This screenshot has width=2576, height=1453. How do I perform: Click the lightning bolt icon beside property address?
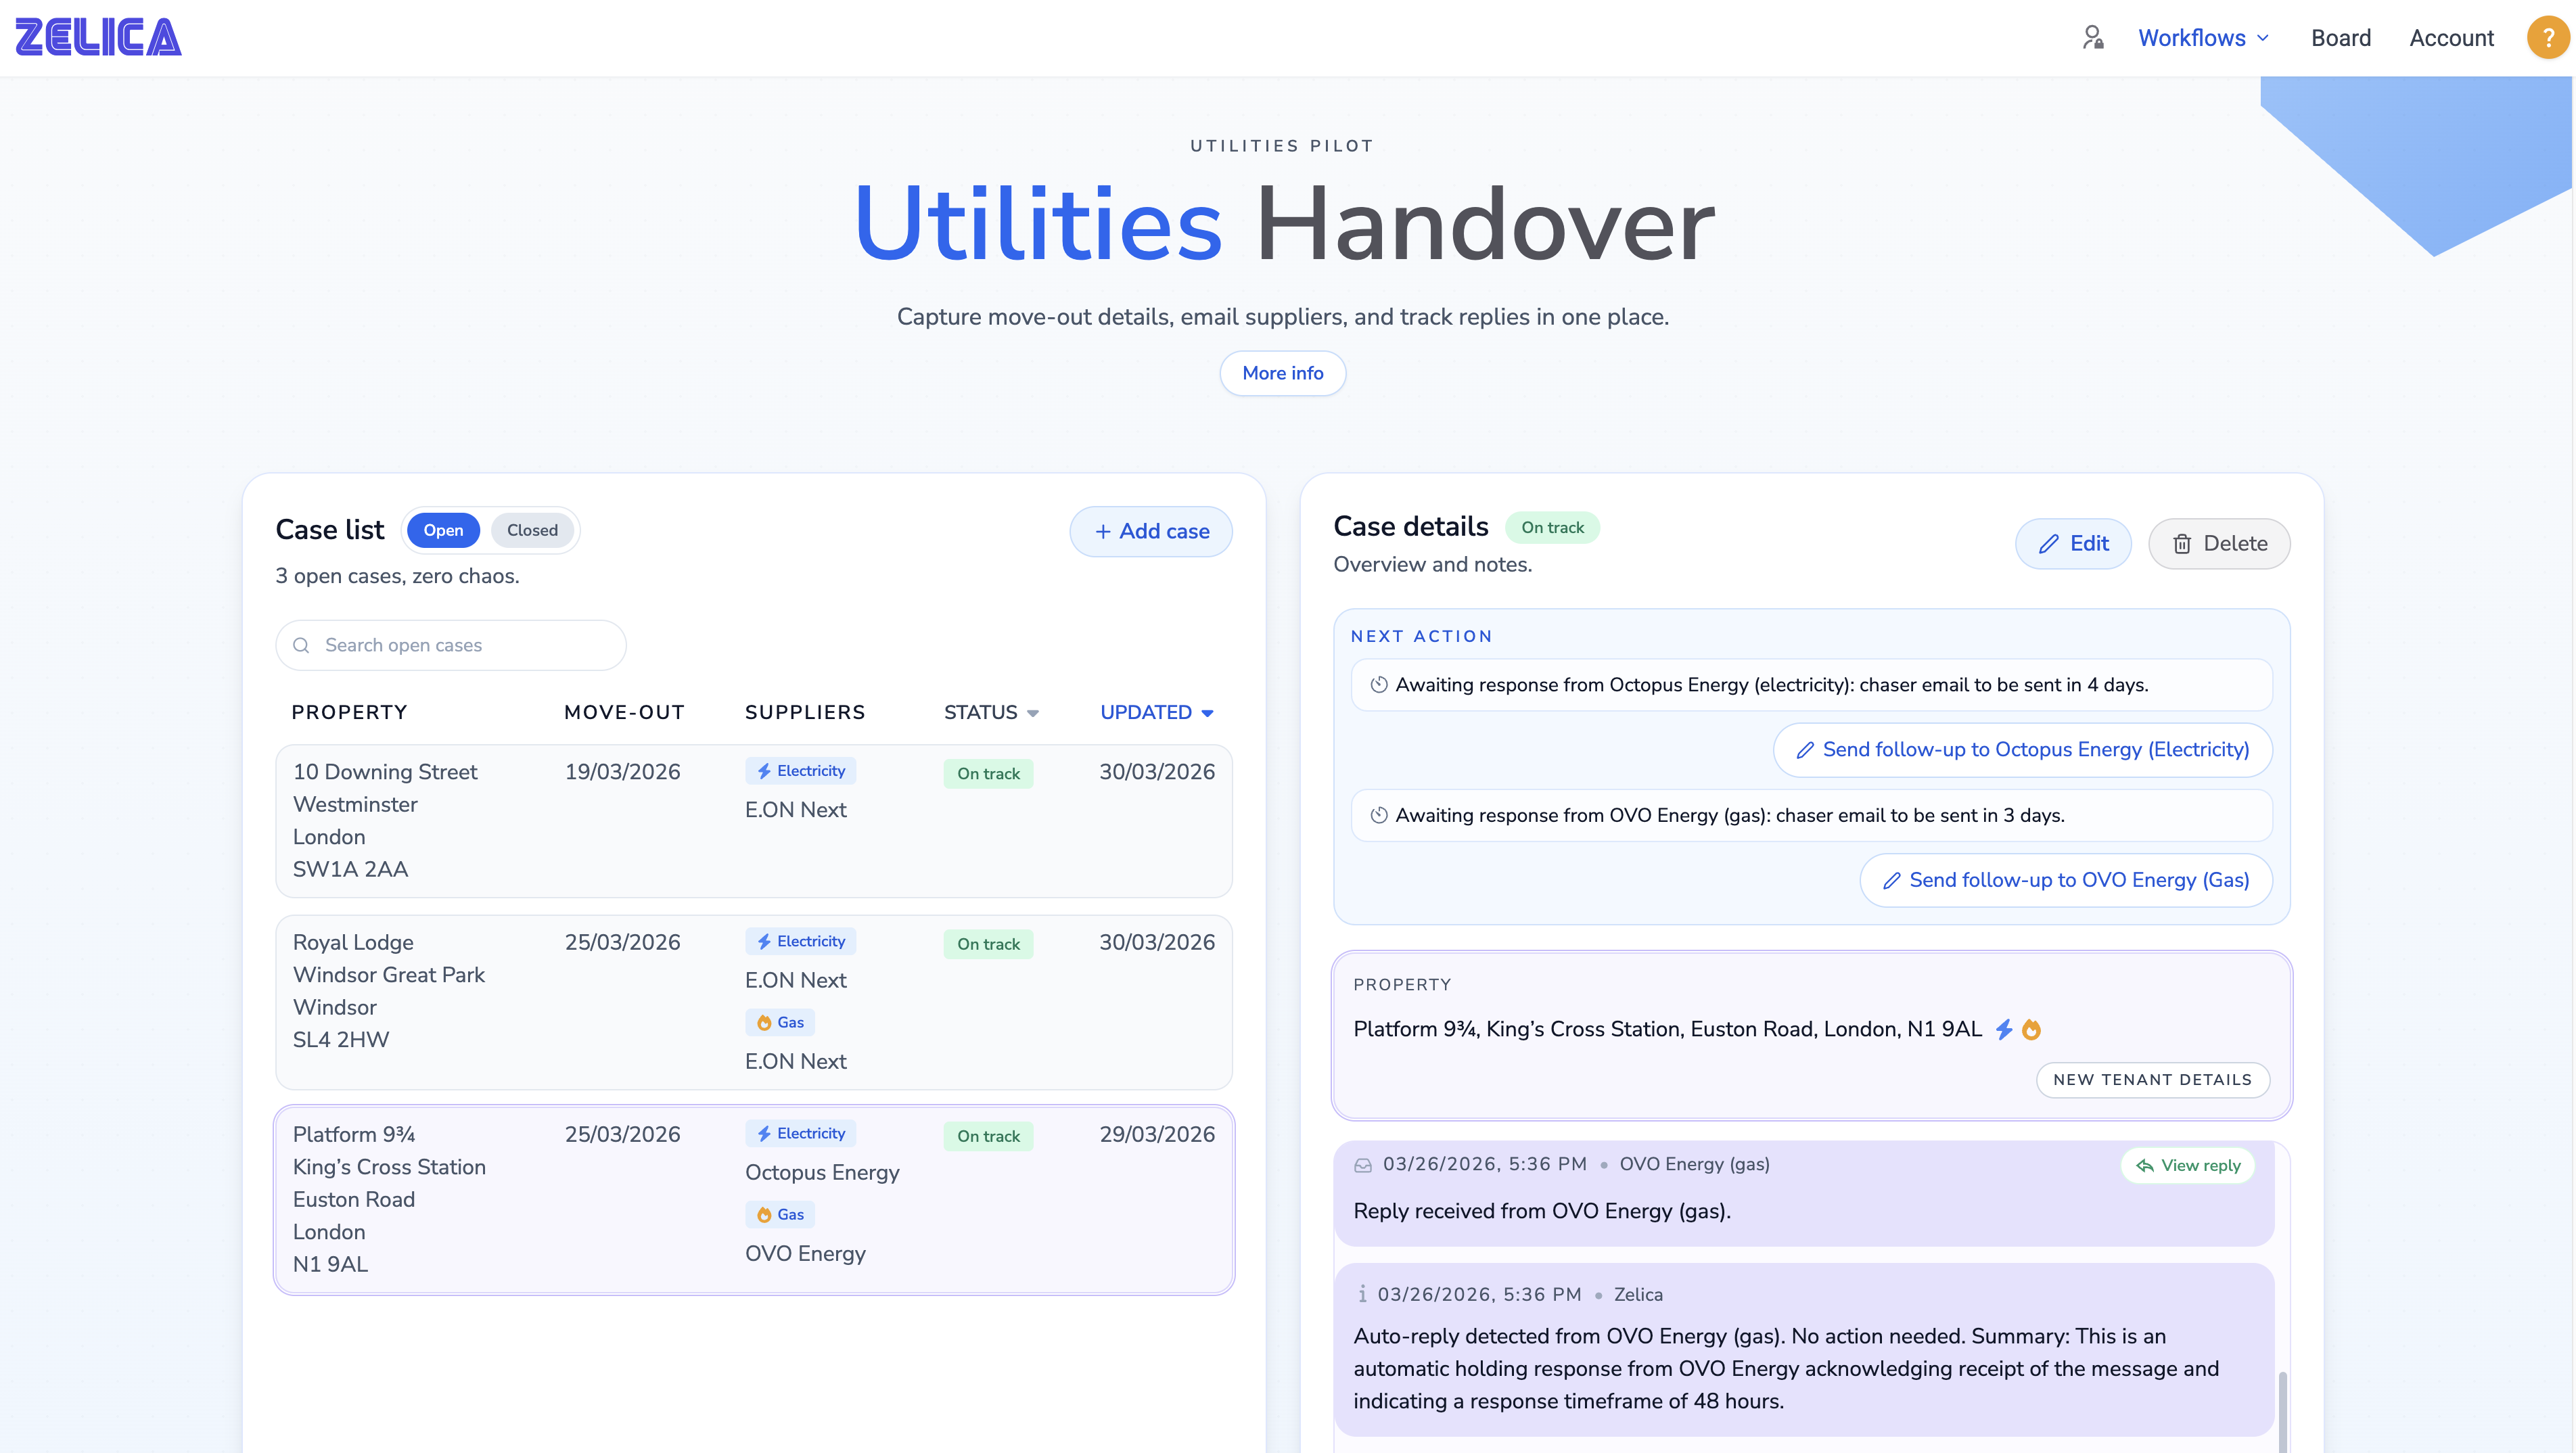coord(2004,1029)
